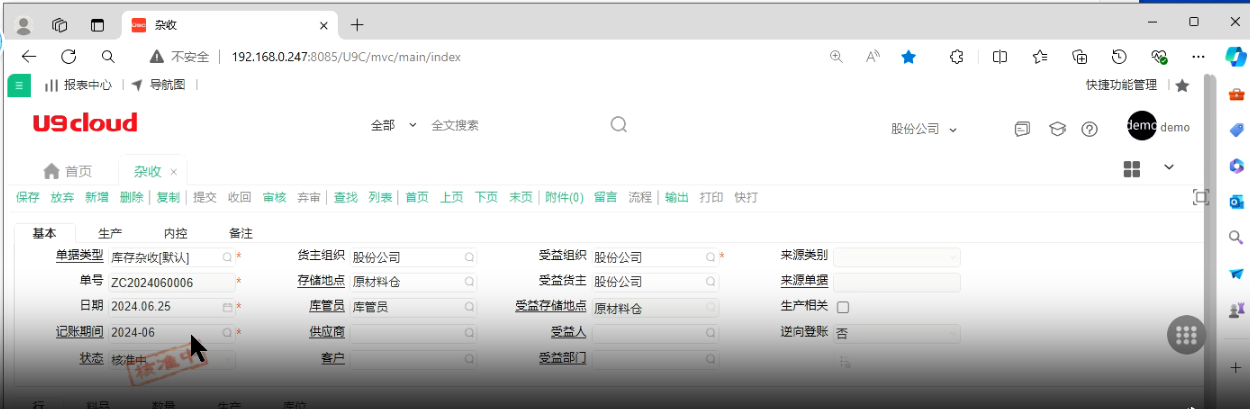The width and height of the screenshot is (1250, 409).
Task: Favorite this page with browser star icon
Action: tap(908, 57)
